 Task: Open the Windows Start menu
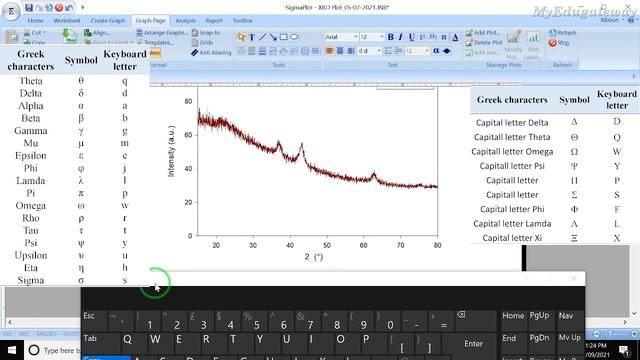[12, 350]
